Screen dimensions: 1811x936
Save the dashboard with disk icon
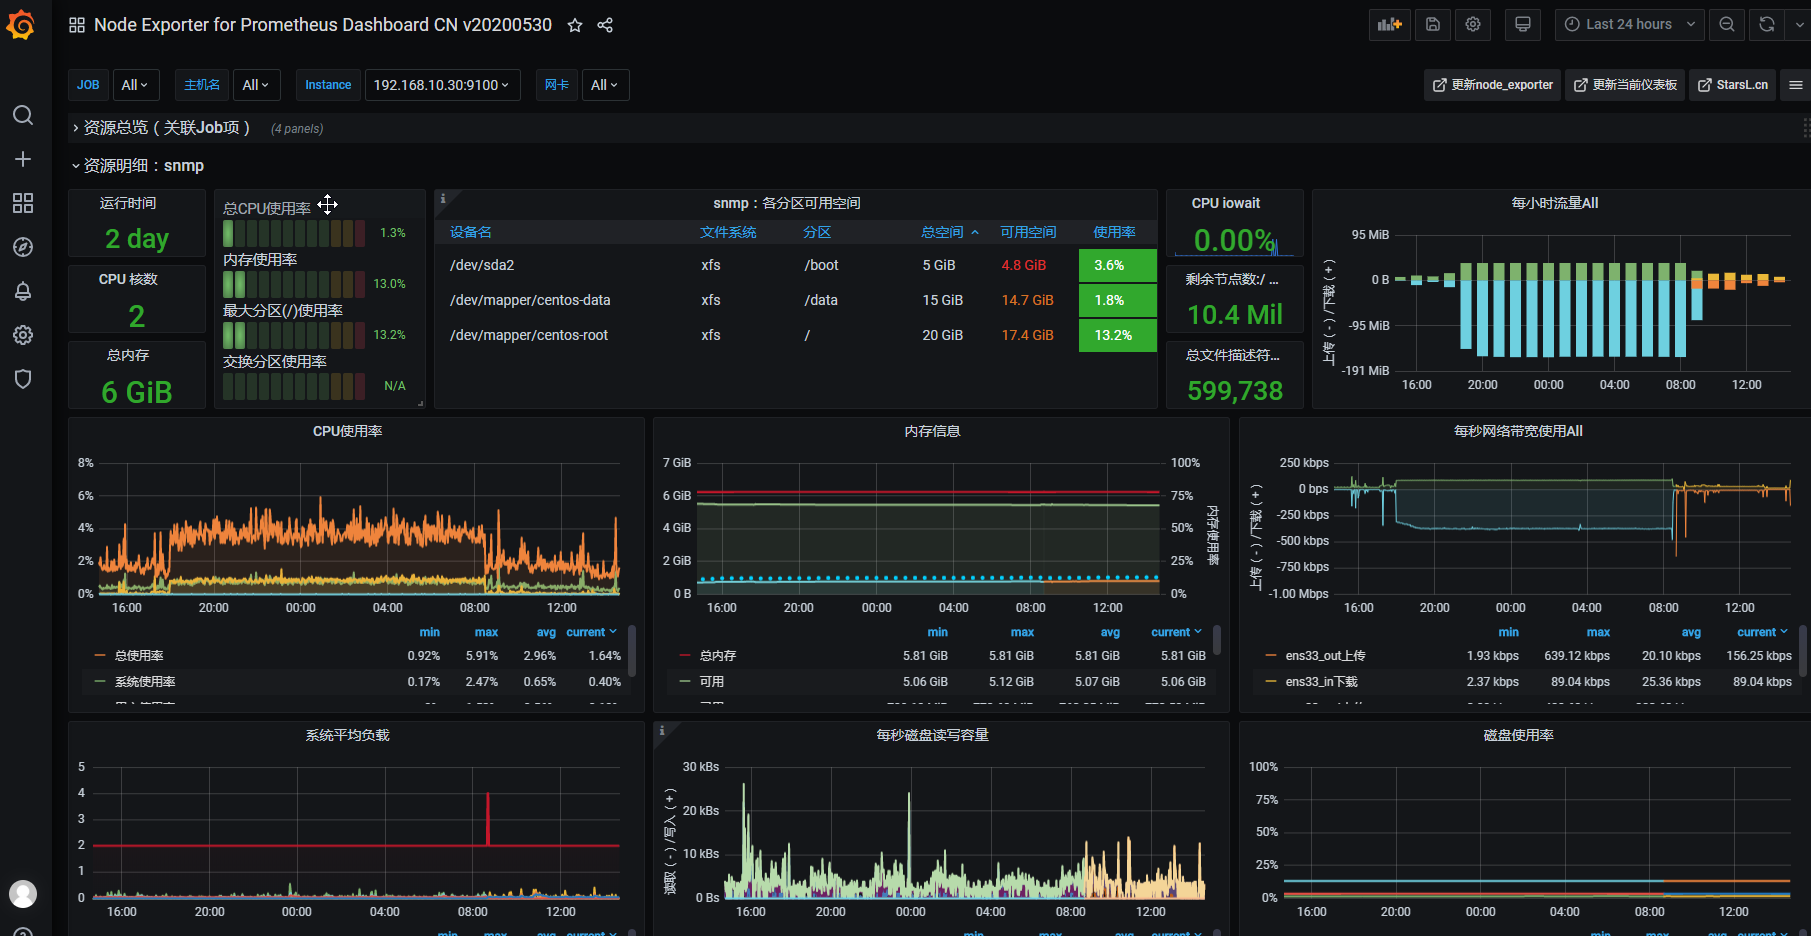[x=1433, y=25]
